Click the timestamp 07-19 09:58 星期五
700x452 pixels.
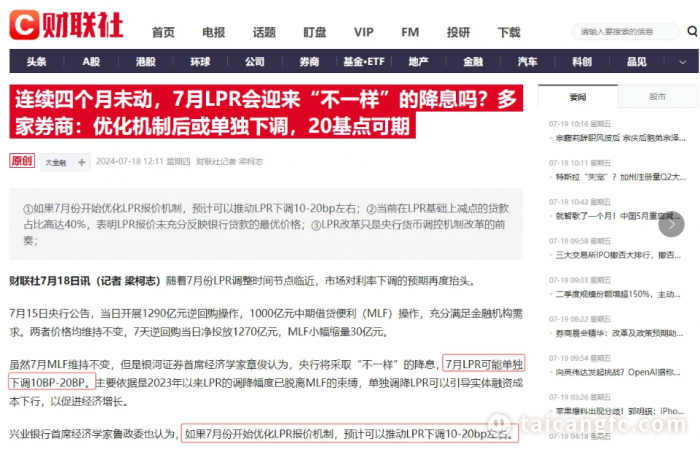580,241
